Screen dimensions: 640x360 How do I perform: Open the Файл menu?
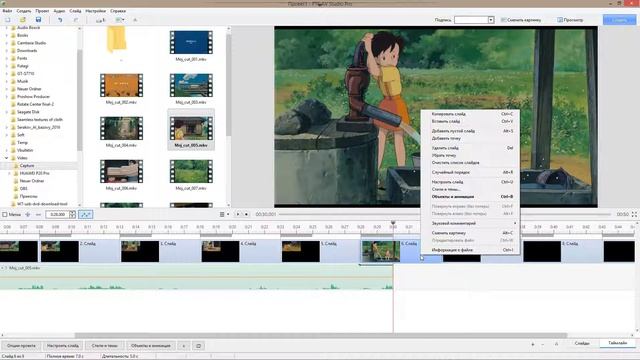tap(7, 11)
